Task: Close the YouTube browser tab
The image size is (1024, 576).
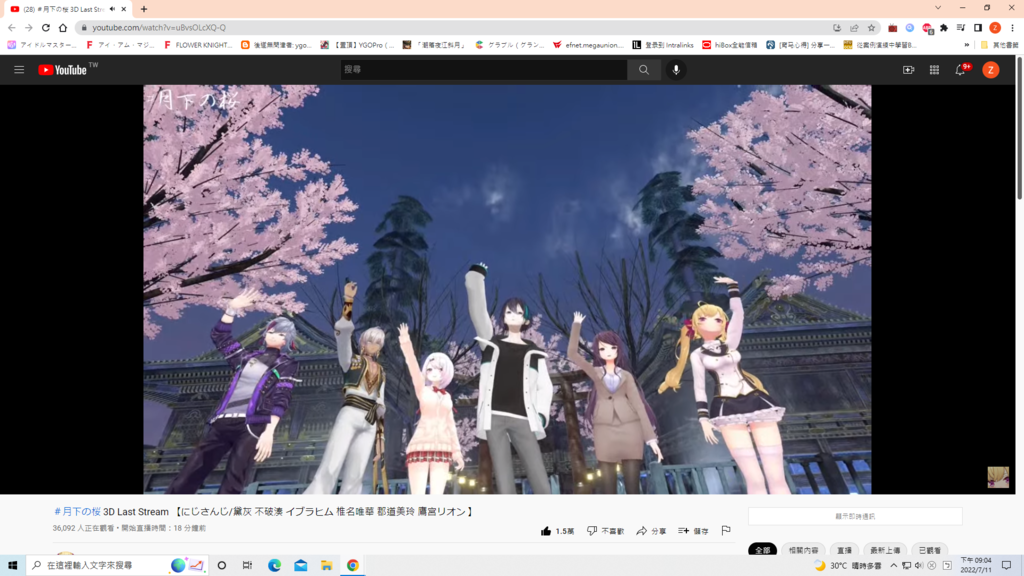Action: point(123,9)
